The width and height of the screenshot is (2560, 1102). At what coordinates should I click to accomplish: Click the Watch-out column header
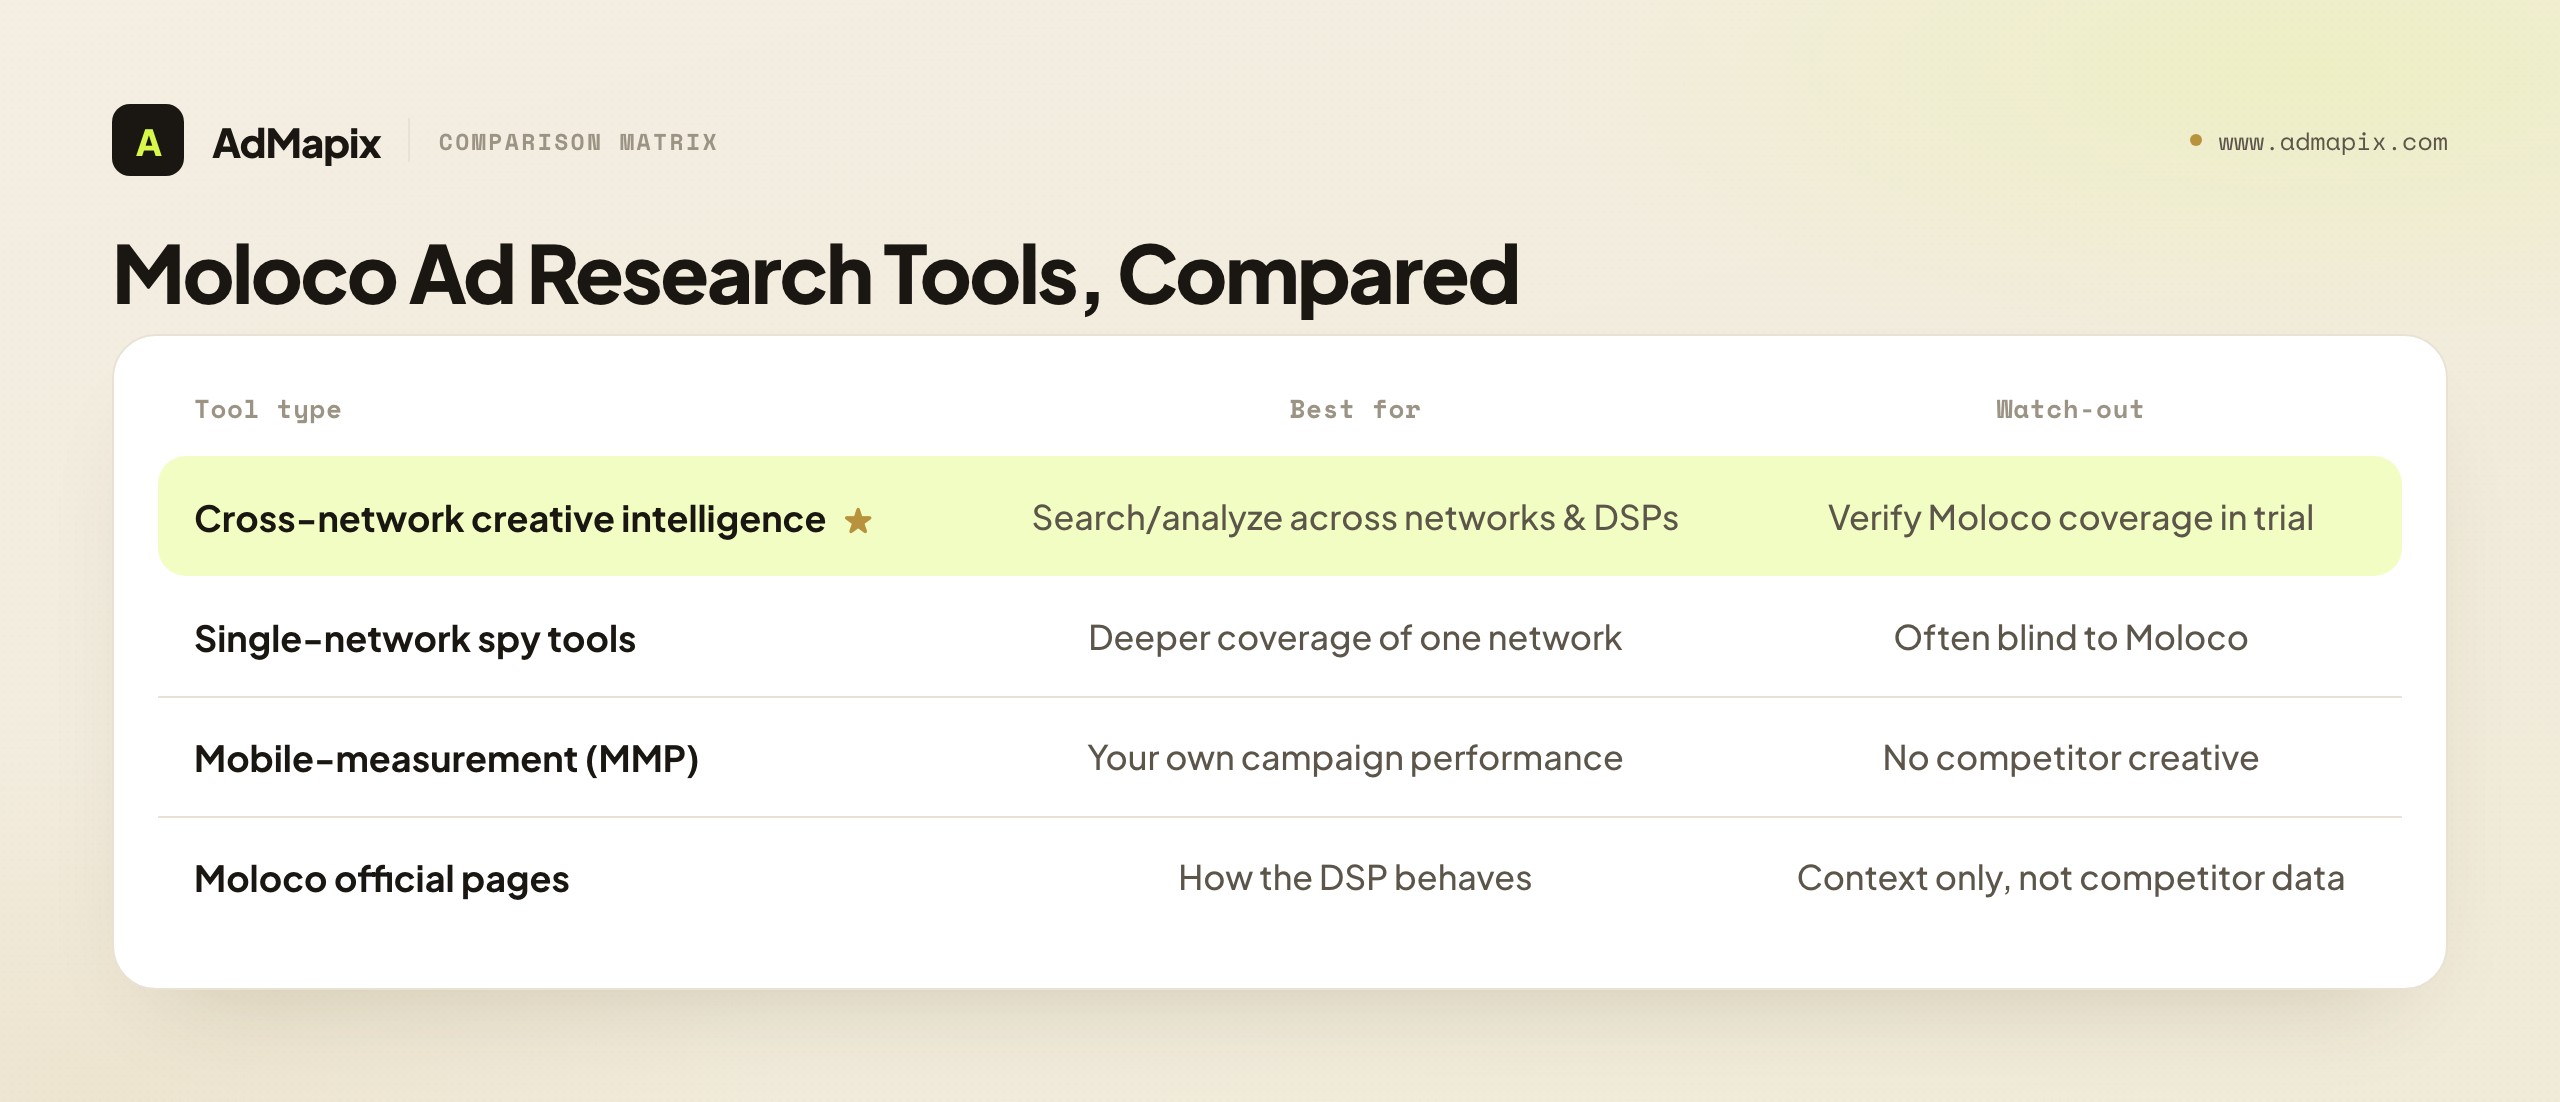(2070, 409)
